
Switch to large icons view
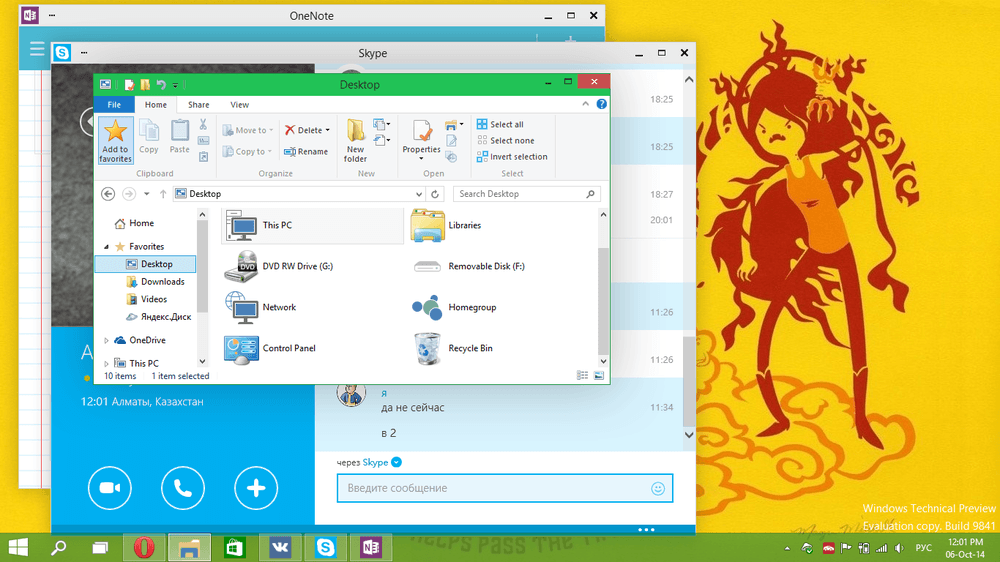[598, 376]
